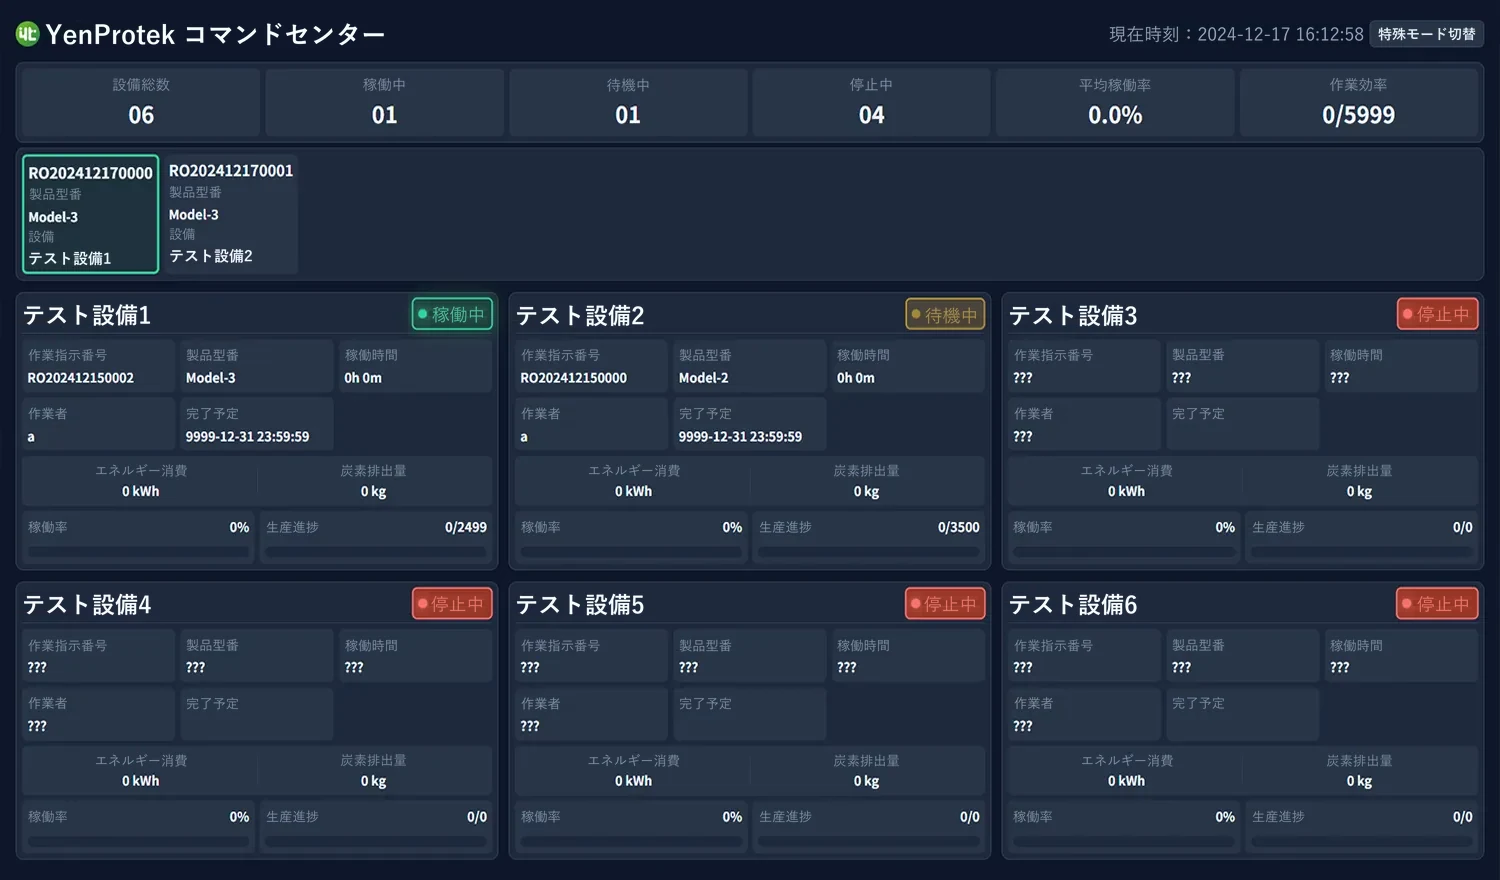Click テスト設備2 label in RO202412170001 card
Image resolution: width=1500 pixels, height=880 pixels.
click(211, 256)
